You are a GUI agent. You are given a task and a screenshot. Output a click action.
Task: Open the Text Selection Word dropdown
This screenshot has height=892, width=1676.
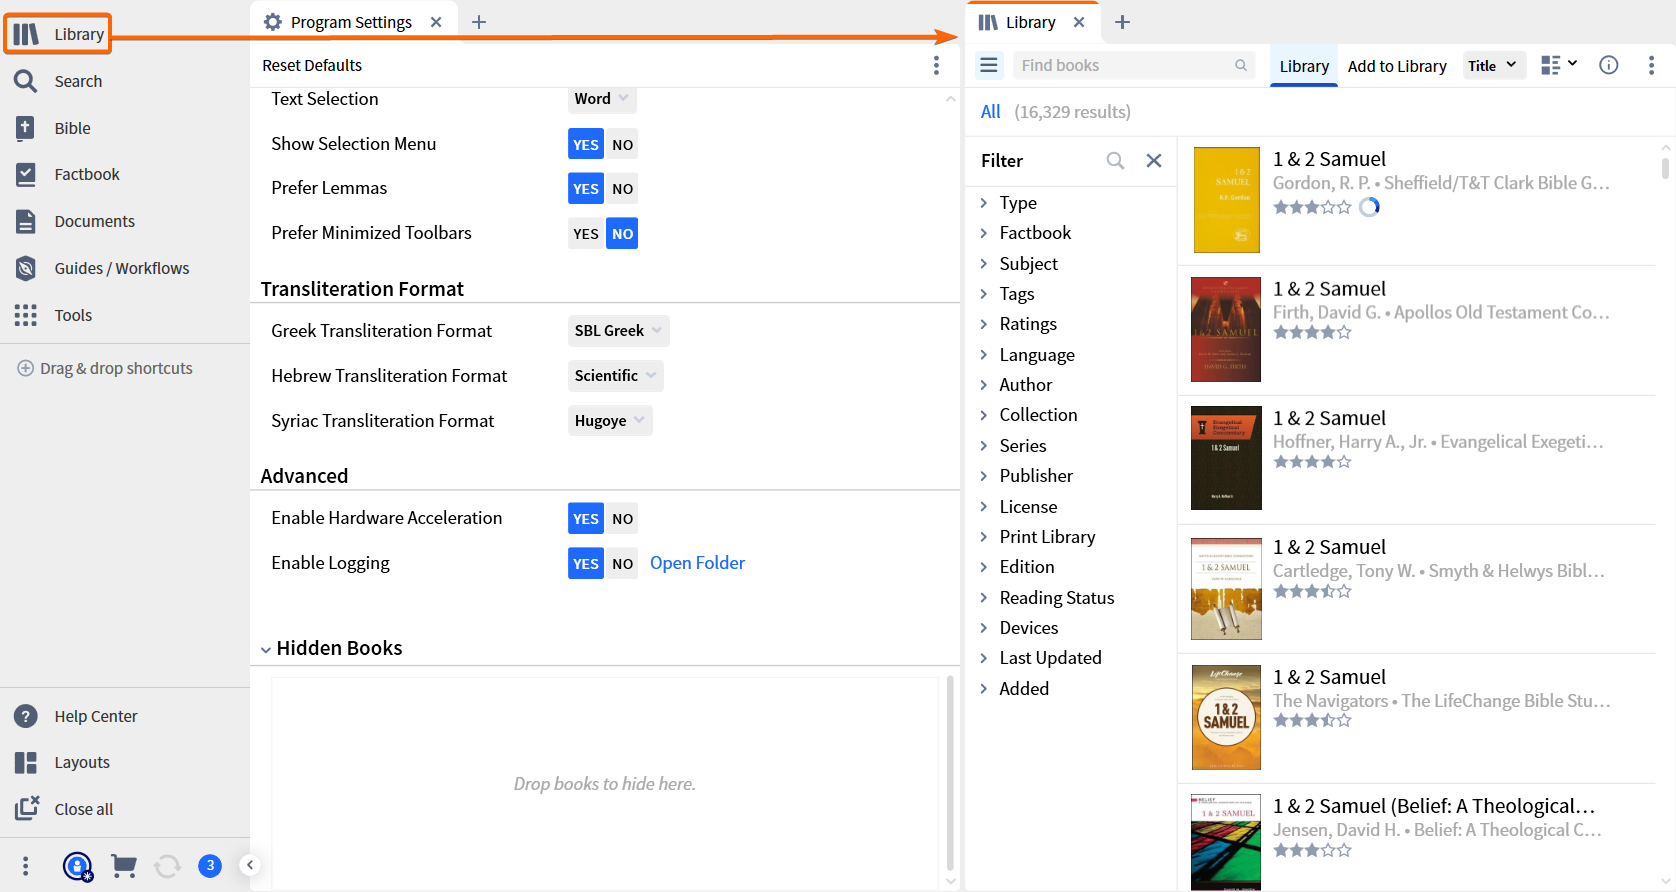pyautogui.click(x=602, y=99)
